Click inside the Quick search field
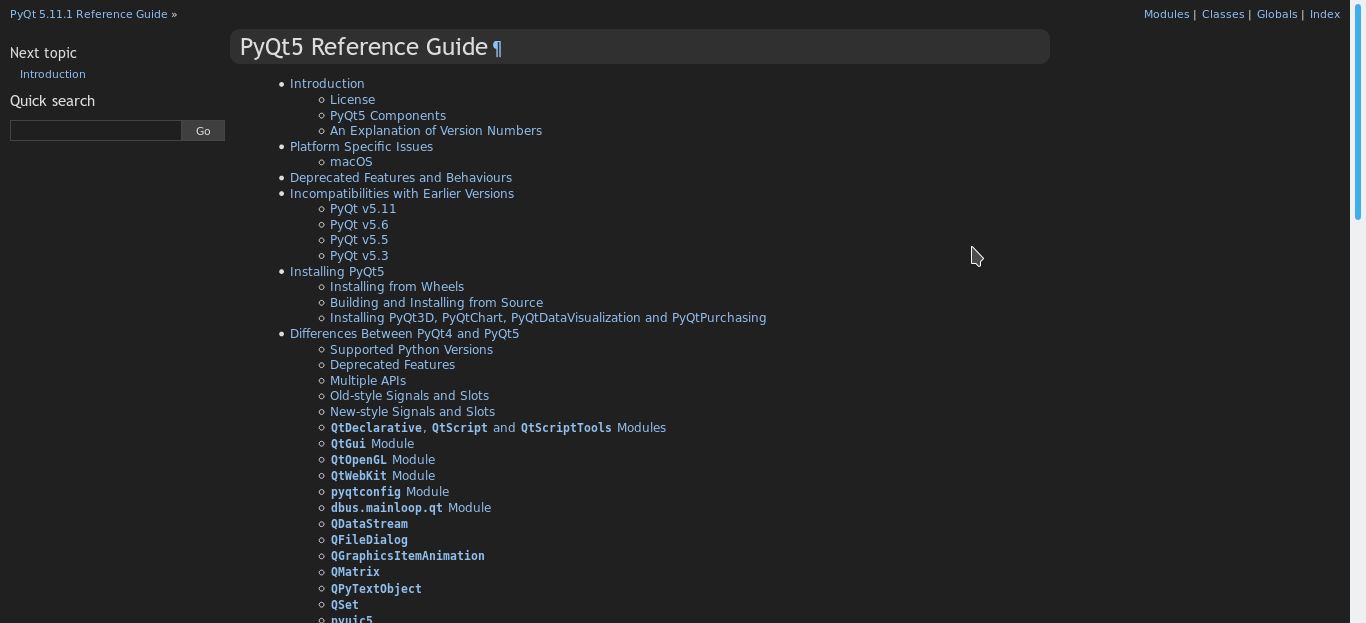Image resolution: width=1366 pixels, height=623 pixels. (95, 130)
